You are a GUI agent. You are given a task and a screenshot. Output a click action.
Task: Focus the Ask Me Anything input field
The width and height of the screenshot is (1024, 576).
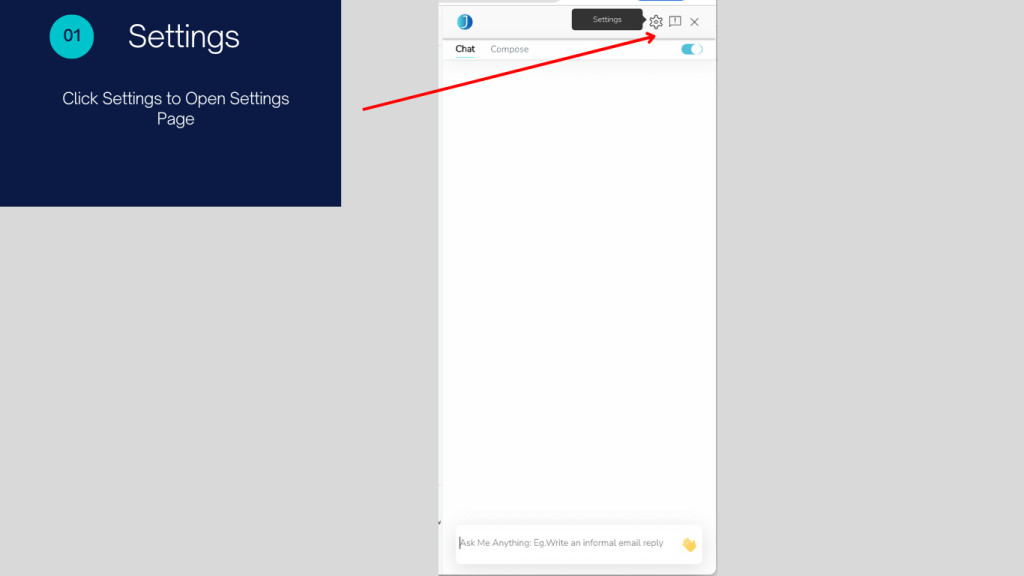click(565, 543)
